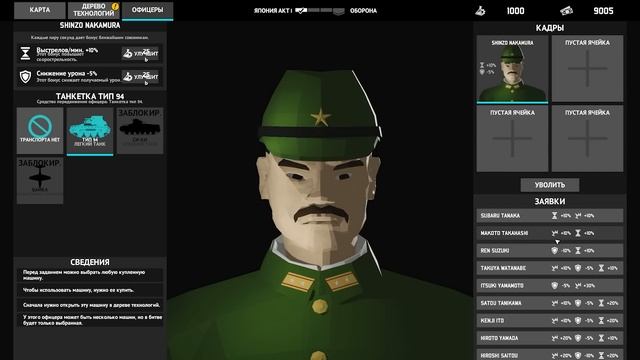This screenshot has width=640, height=360.
Task: Click the locked tank vehicle slot
Action: point(140,131)
